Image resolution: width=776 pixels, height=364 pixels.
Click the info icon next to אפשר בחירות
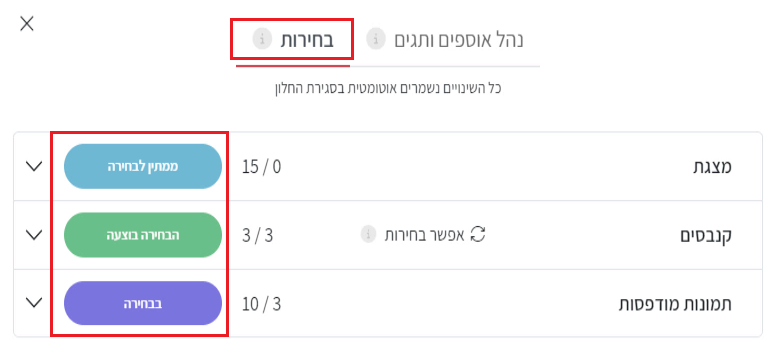click(368, 234)
